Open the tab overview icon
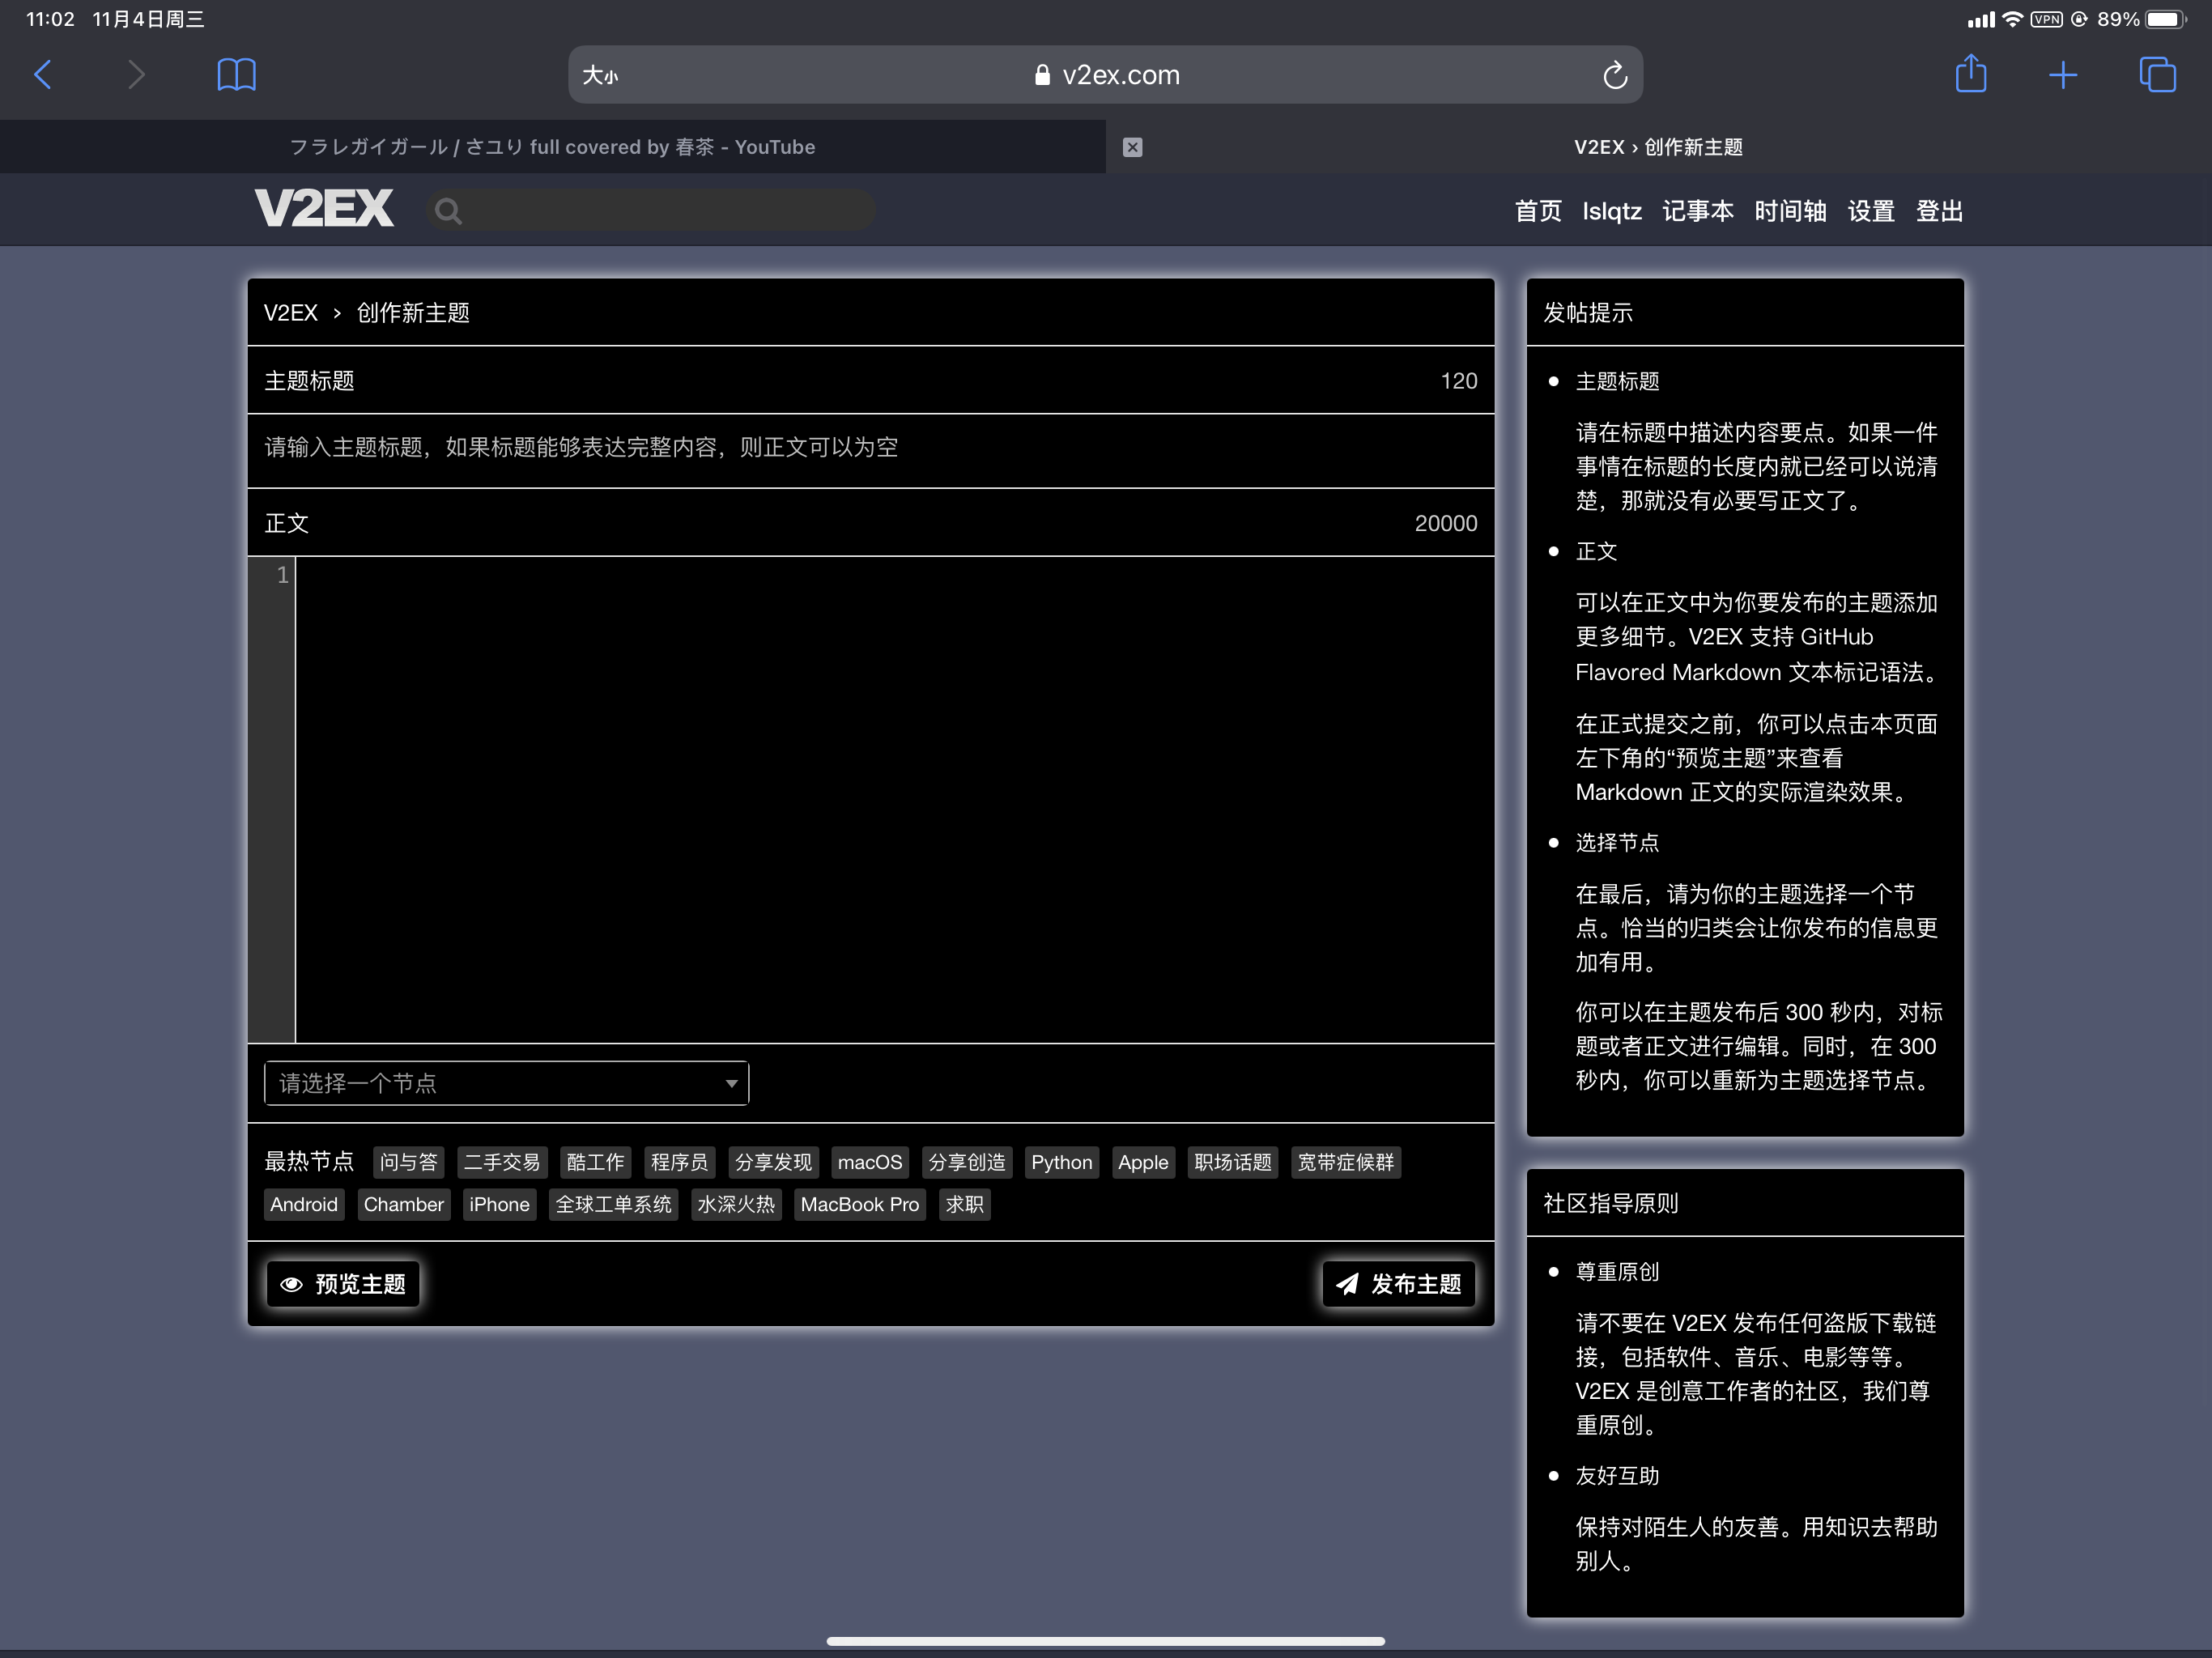This screenshot has height=1658, width=2212. coord(2156,75)
